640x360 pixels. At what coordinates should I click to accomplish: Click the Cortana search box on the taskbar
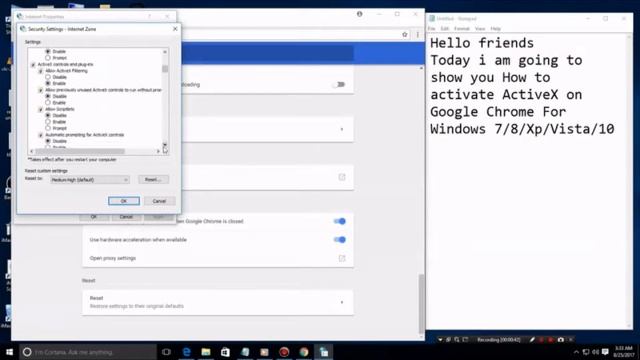pos(88,352)
